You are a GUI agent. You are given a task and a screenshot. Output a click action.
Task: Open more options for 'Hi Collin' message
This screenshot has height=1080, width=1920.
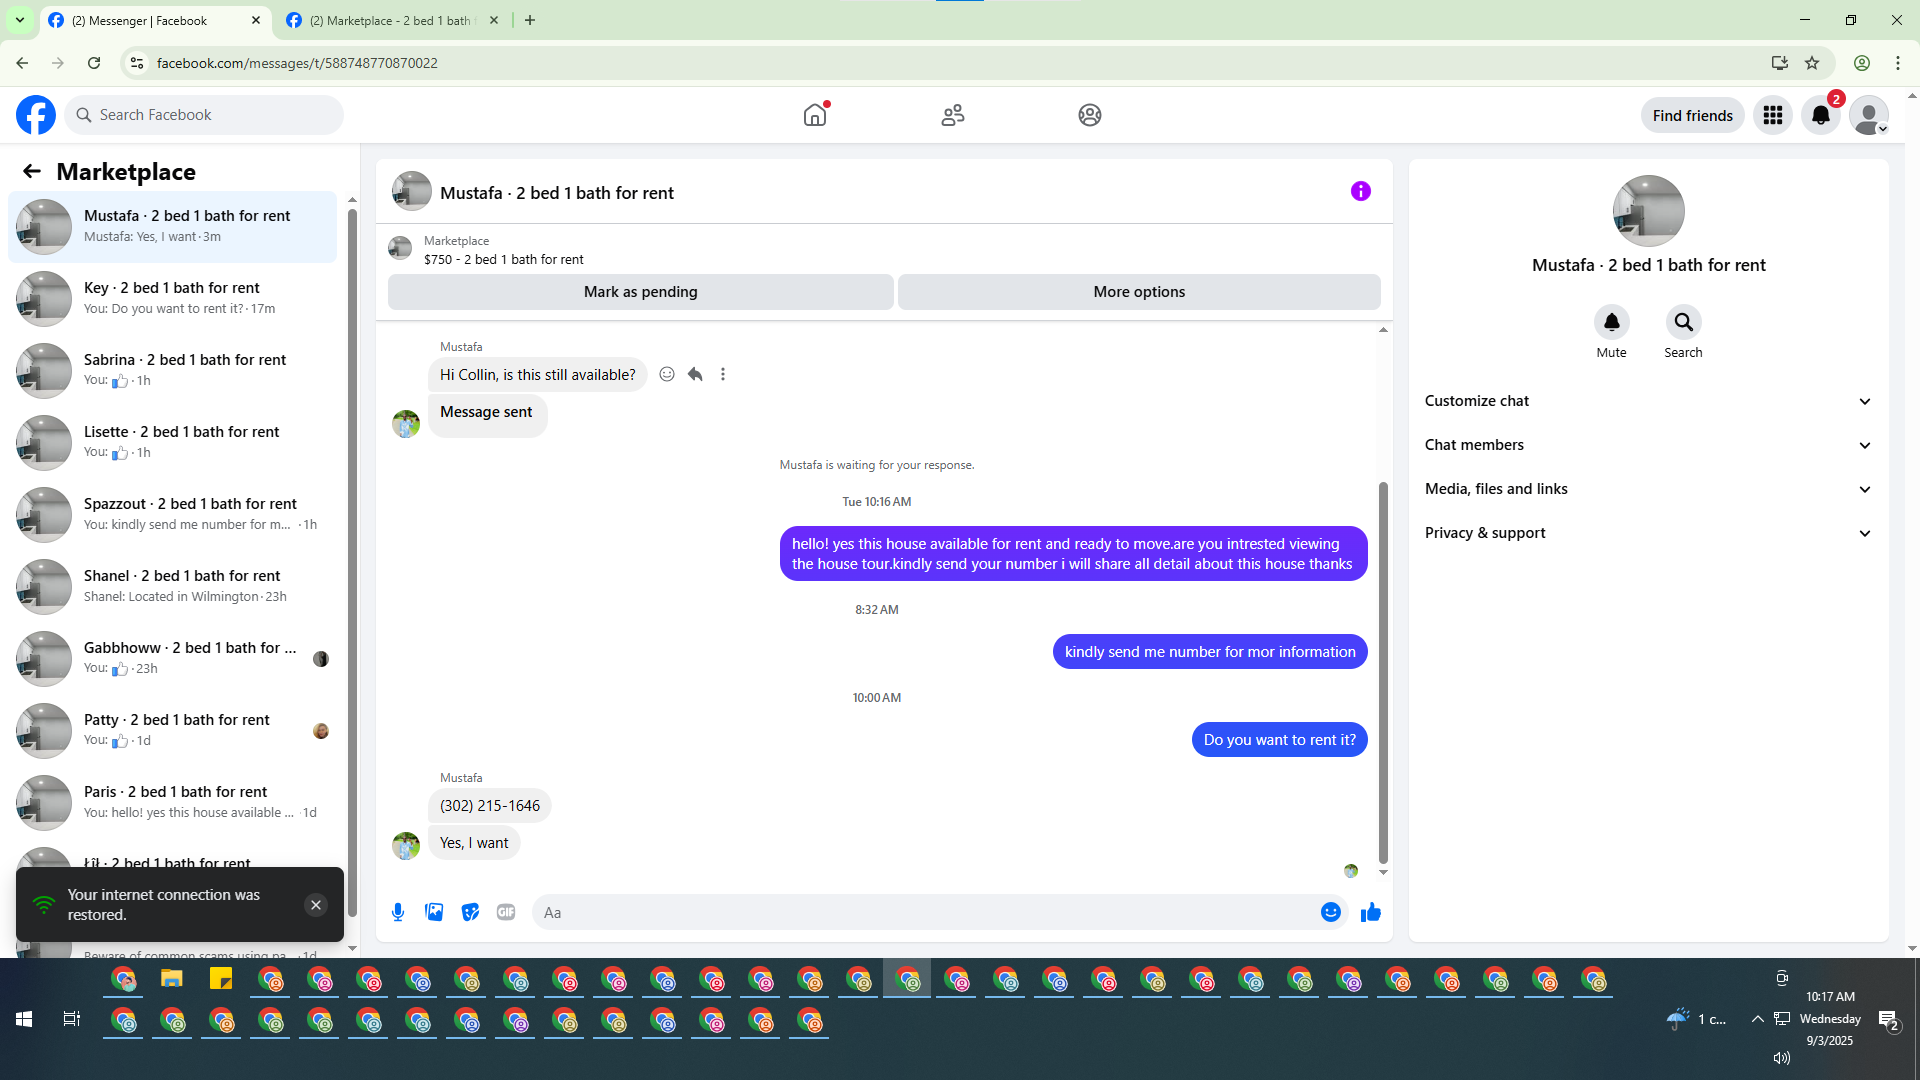[723, 374]
